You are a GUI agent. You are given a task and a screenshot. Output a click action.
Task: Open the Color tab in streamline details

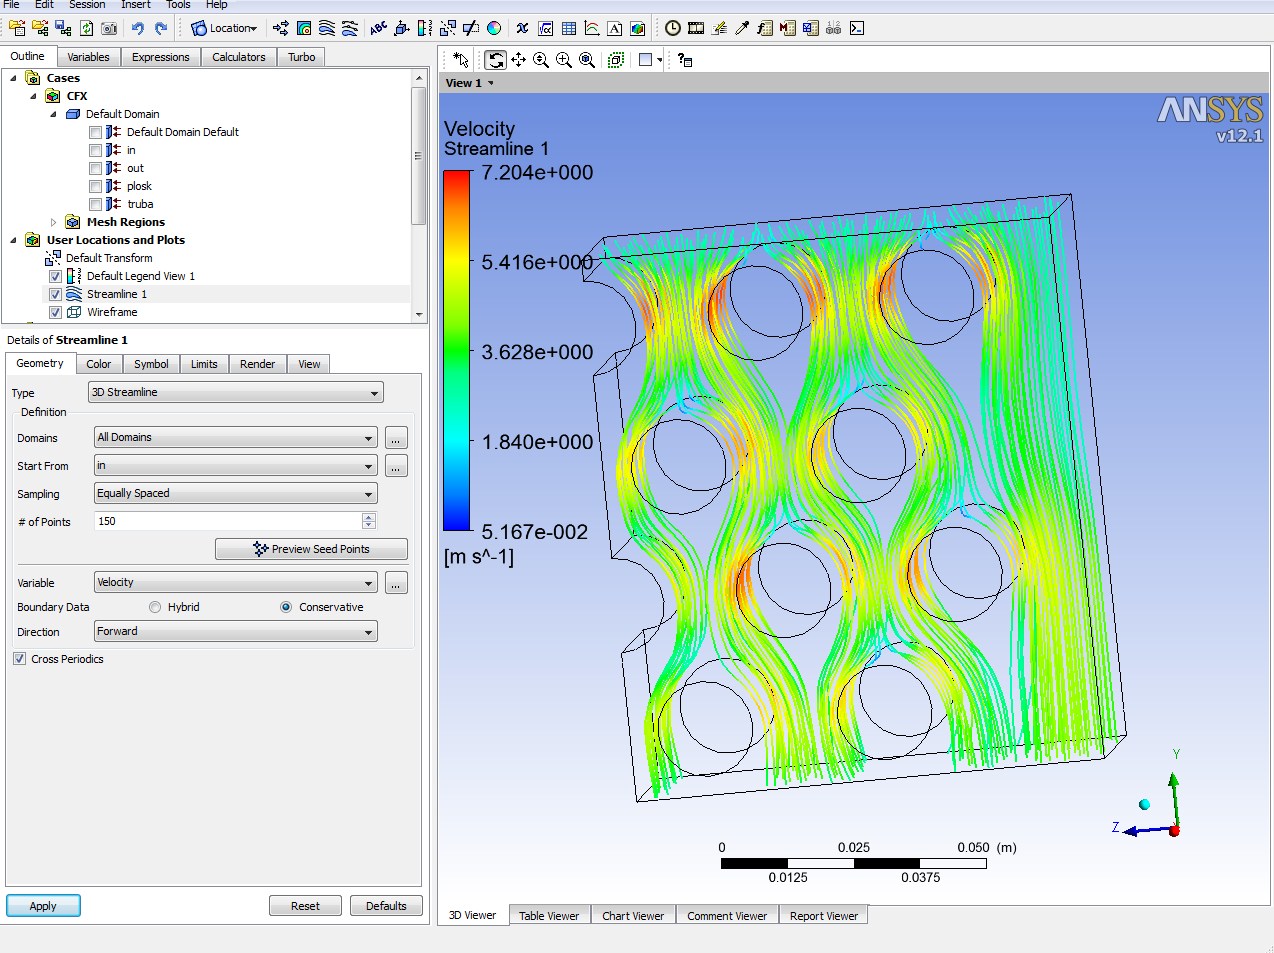pyautogui.click(x=98, y=364)
